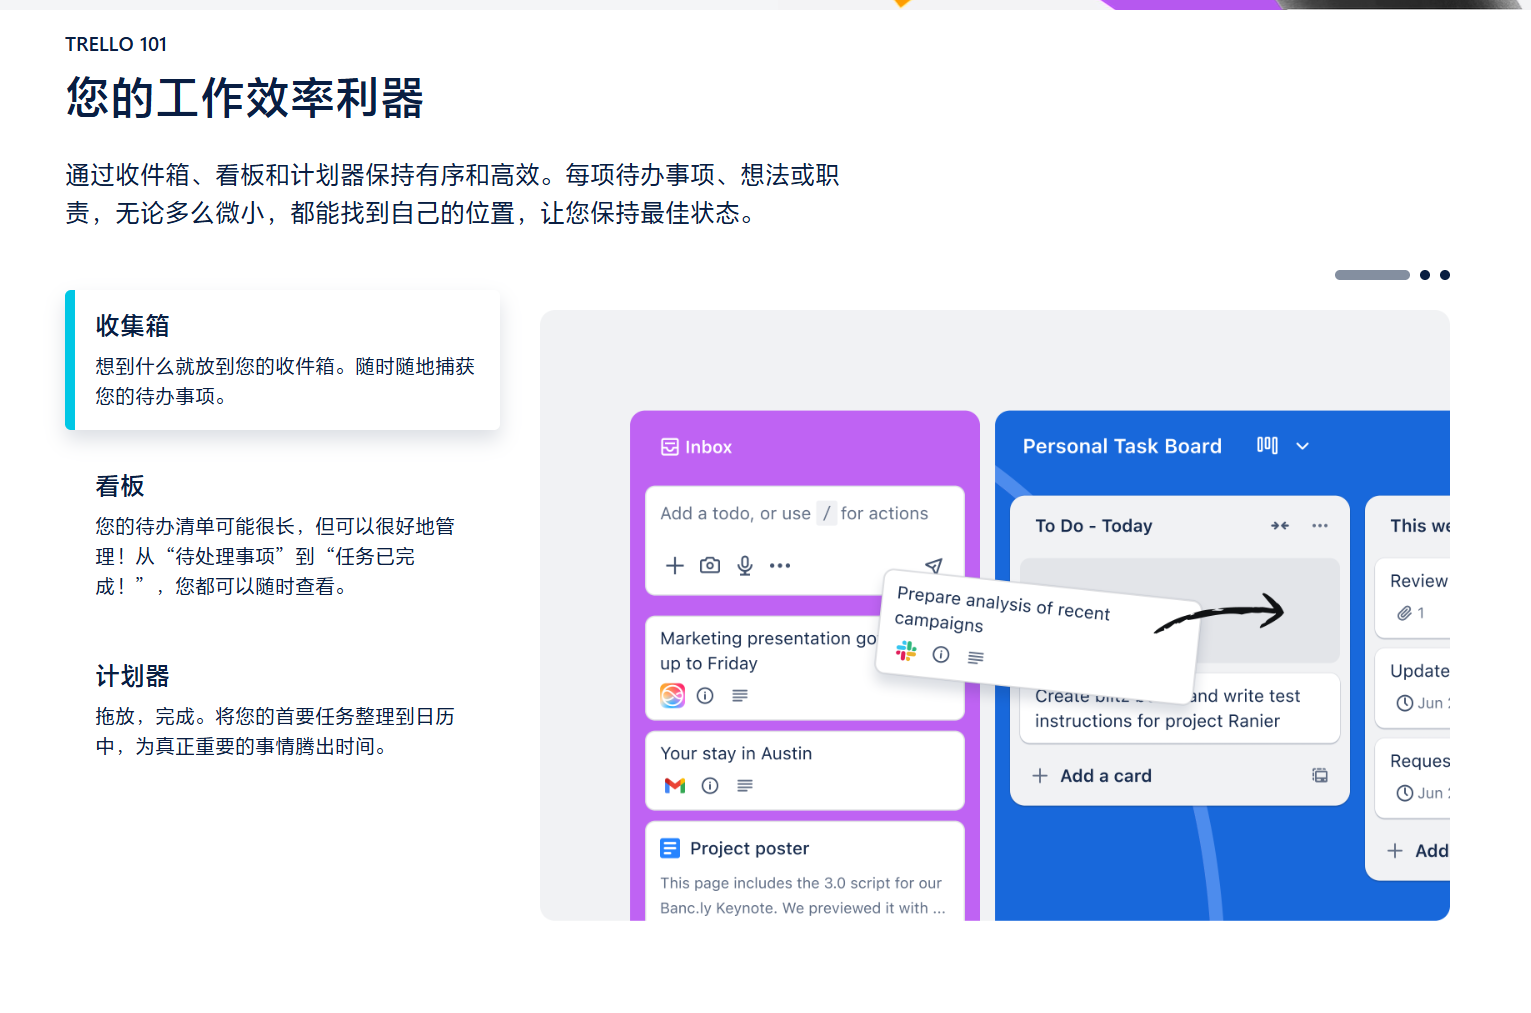The width and height of the screenshot is (1531, 1013).
Task: Go to third carousel dot
Action: [x=1445, y=275]
